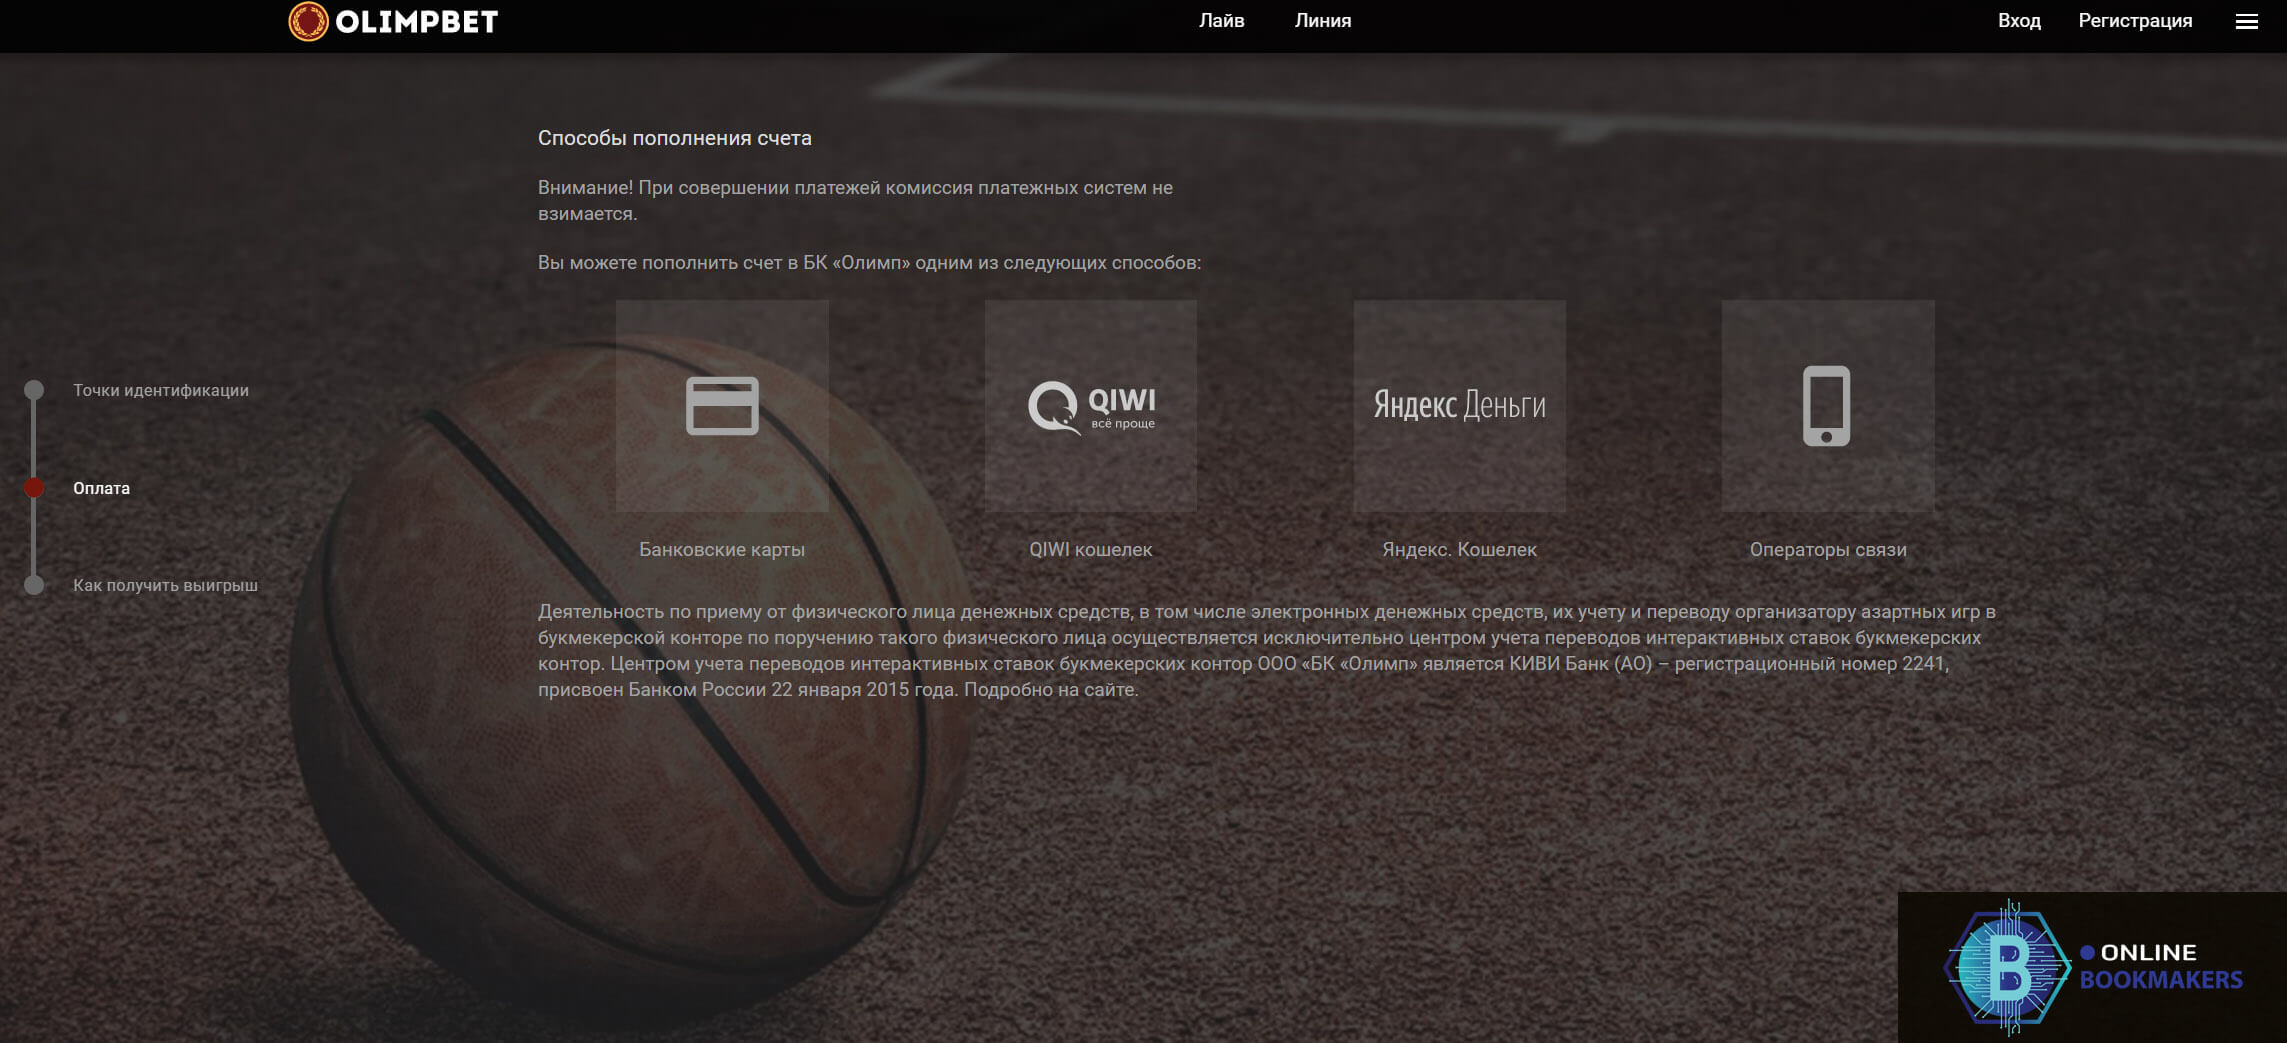Click the Olimpbet round logo emblem
This screenshot has width=2287, height=1043.
click(308, 21)
